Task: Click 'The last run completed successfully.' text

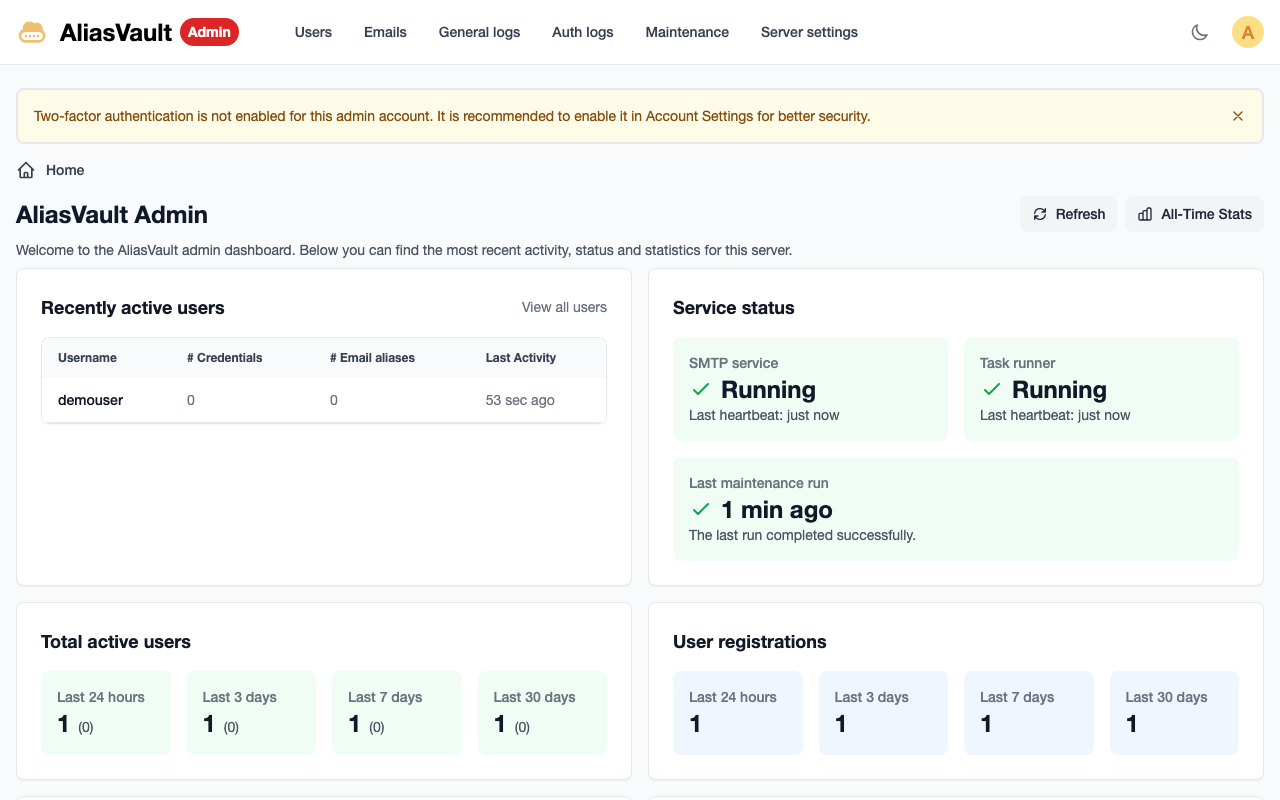Action: (x=802, y=535)
